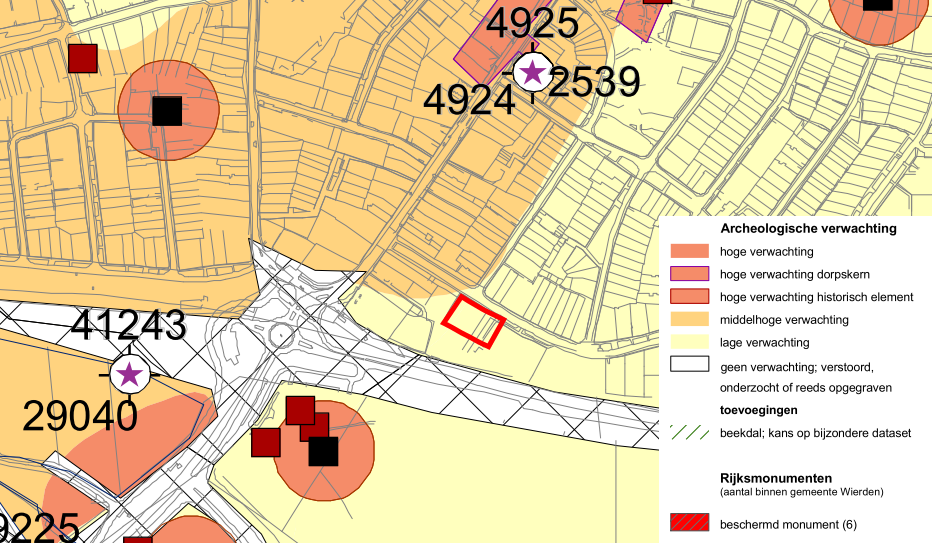
Task: Click the green hatched 'beekdal' legend symbol
Action: [x=689, y=432]
